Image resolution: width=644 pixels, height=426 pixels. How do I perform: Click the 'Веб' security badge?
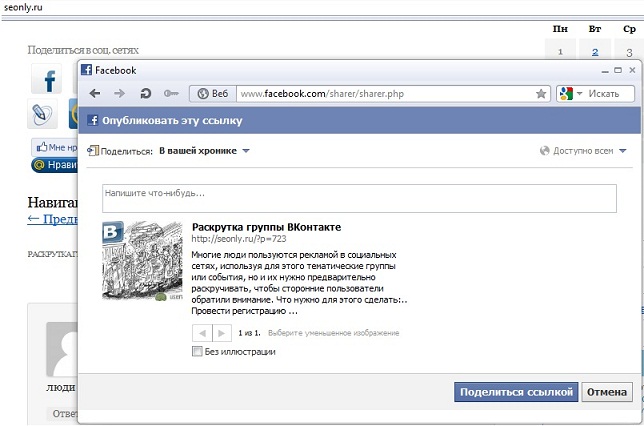pyautogui.click(x=212, y=93)
